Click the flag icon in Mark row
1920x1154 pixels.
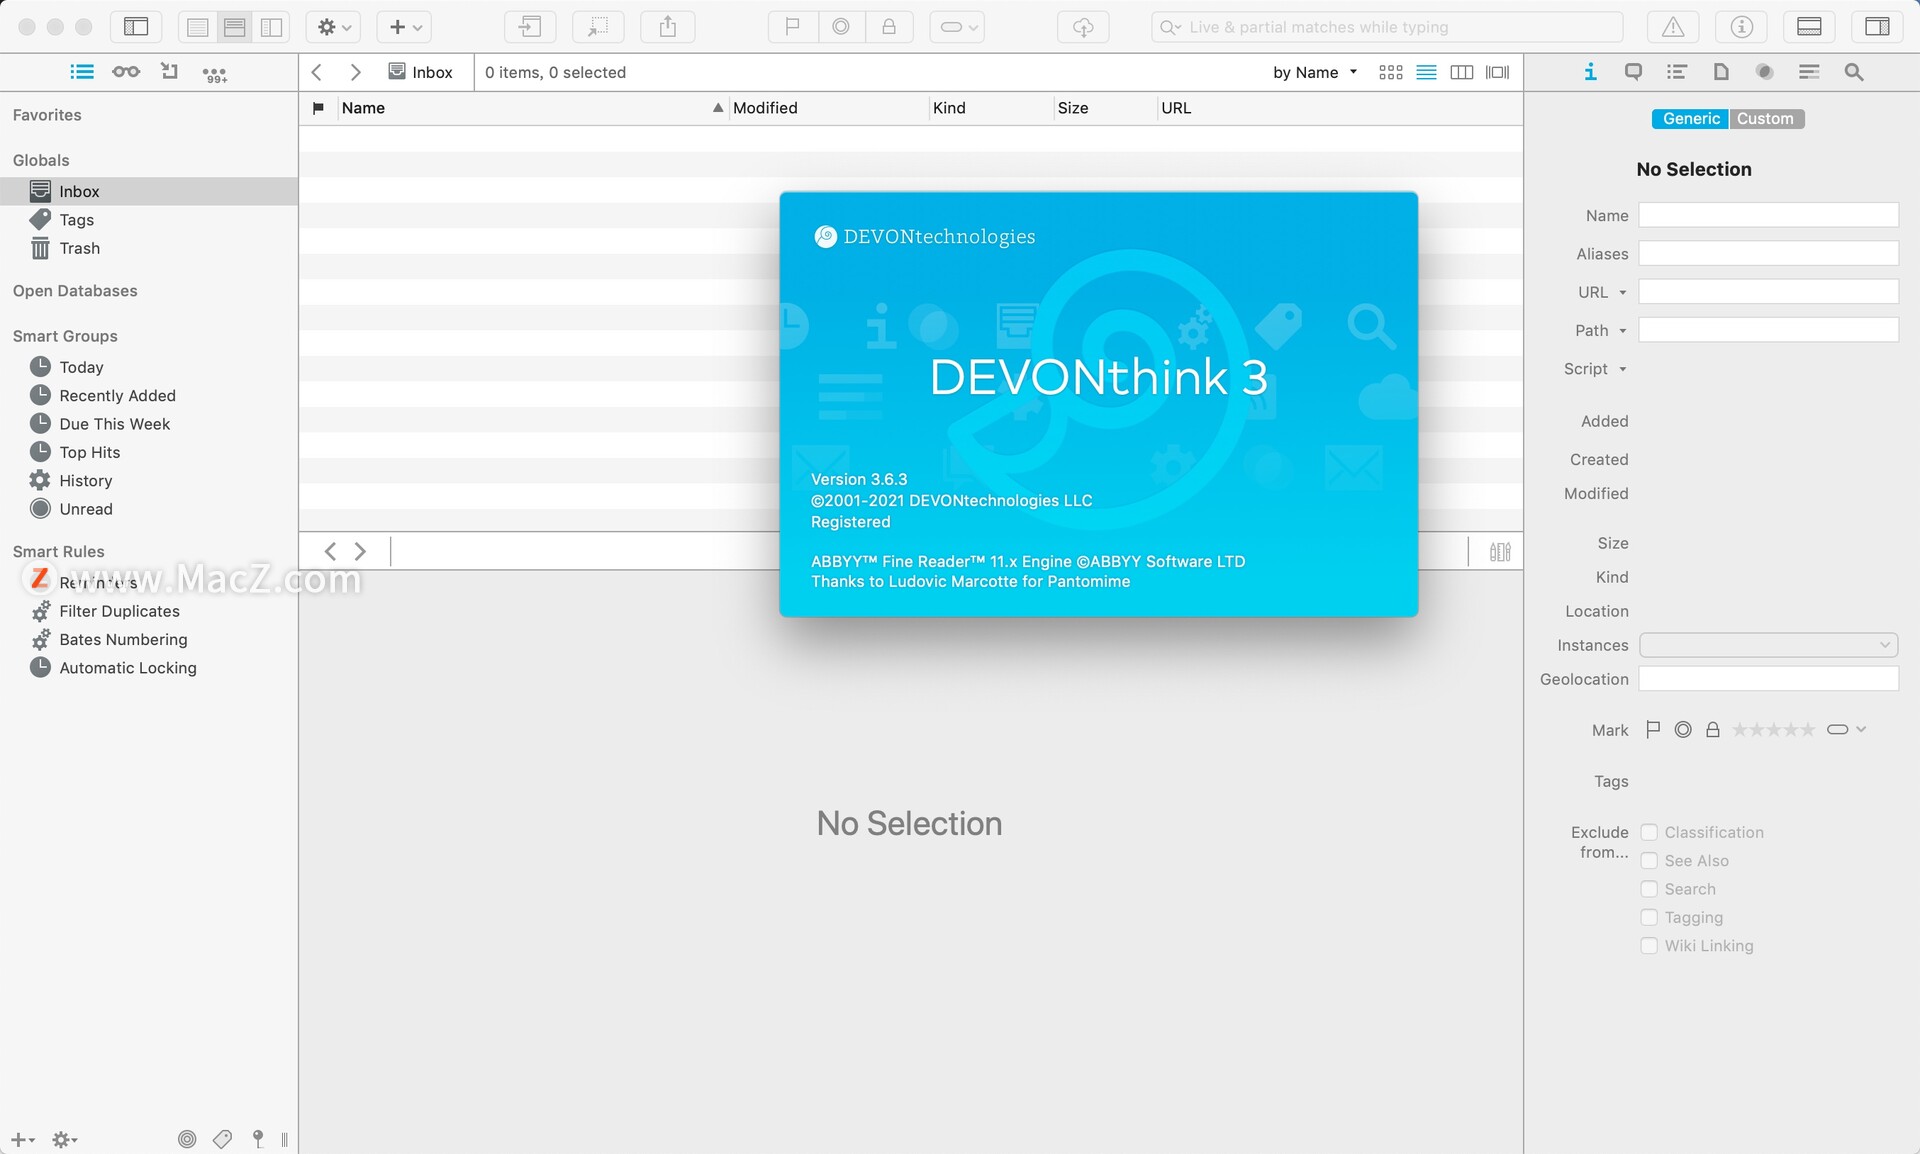[1653, 730]
